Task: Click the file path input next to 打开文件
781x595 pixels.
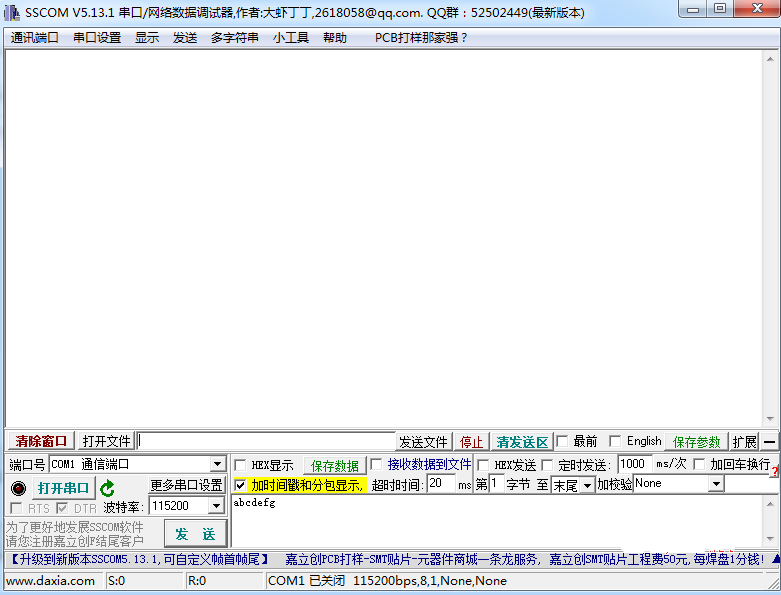Action: (266, 441)
